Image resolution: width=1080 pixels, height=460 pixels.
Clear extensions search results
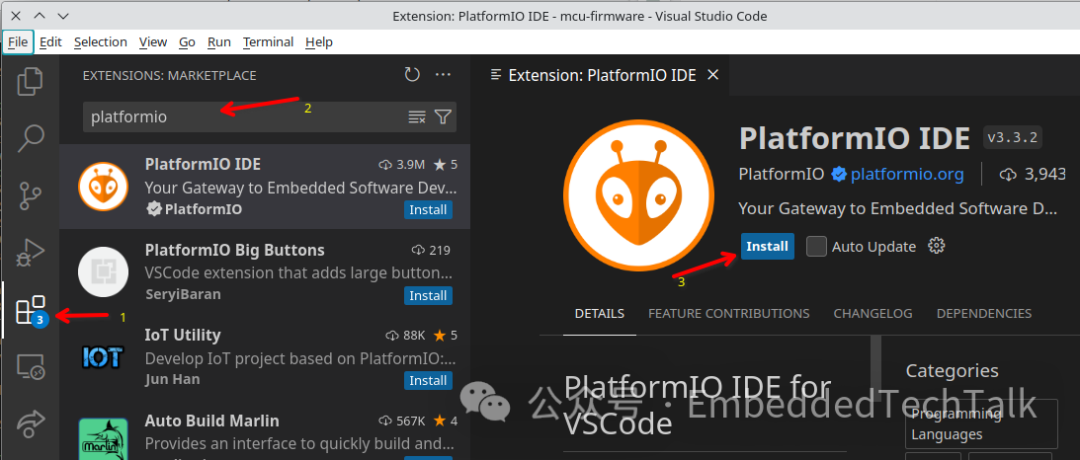coord(417,117)
